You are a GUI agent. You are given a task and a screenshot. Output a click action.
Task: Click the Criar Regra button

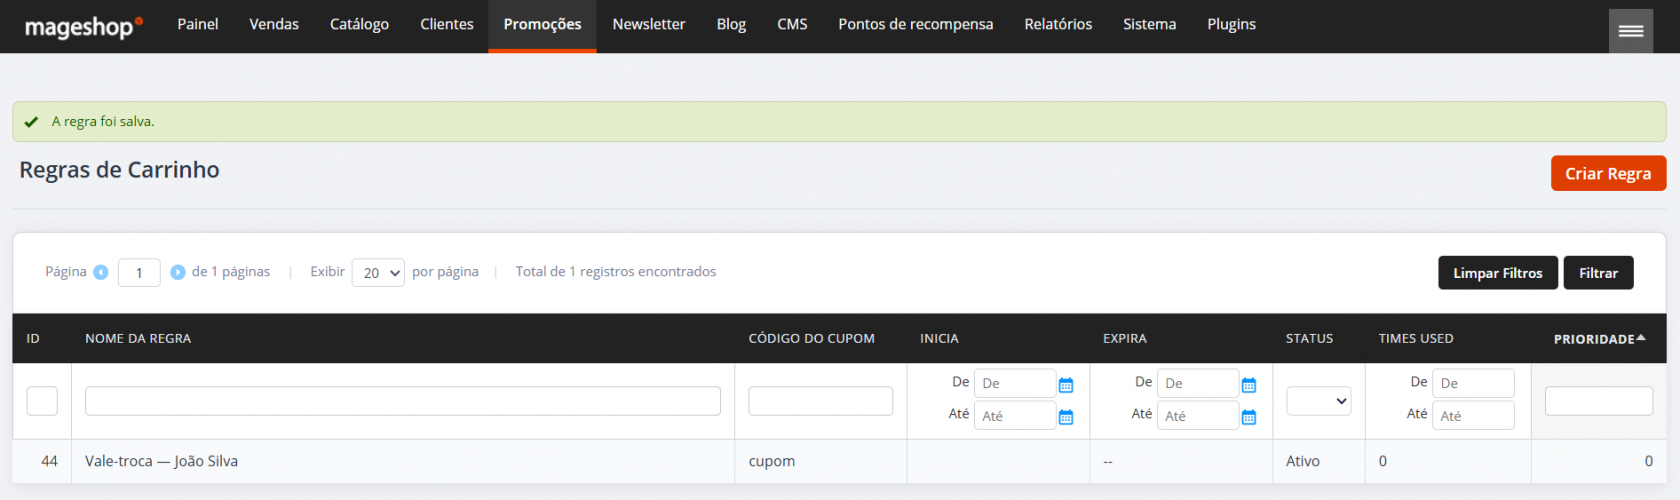tap(1607, 173)
